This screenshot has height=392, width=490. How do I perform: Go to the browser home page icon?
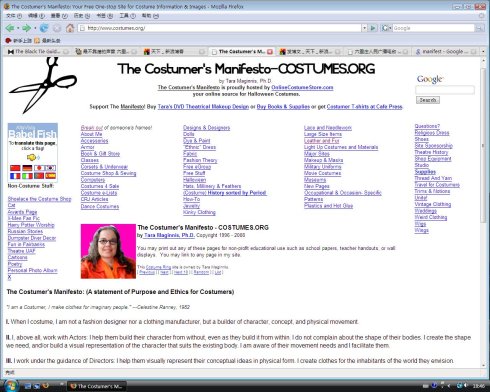tap(70, 28)
